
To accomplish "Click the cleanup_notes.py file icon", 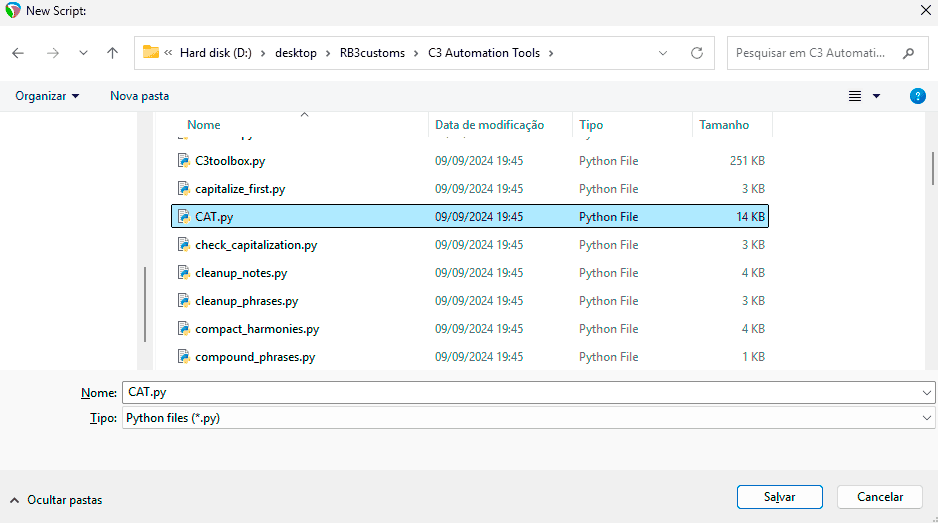I will coord(183,272).
